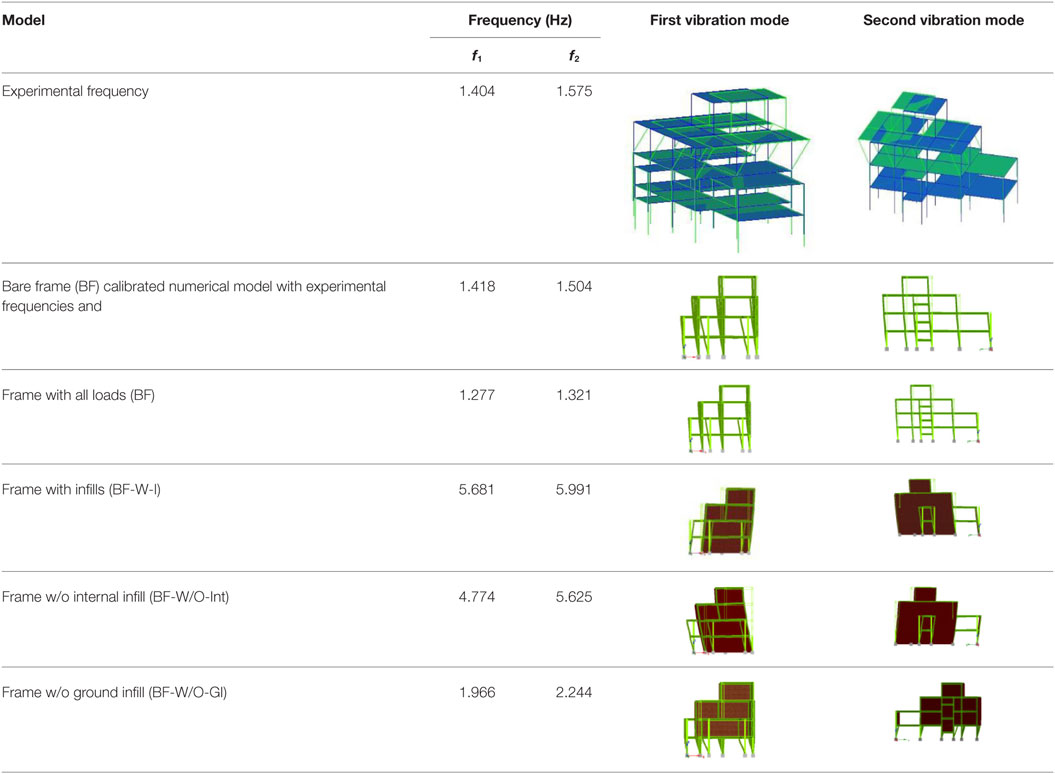This screenshot has height=774, width=1055.
Task: Open the experimental second vibration mode 3D model image
Action: pos(939,156)
